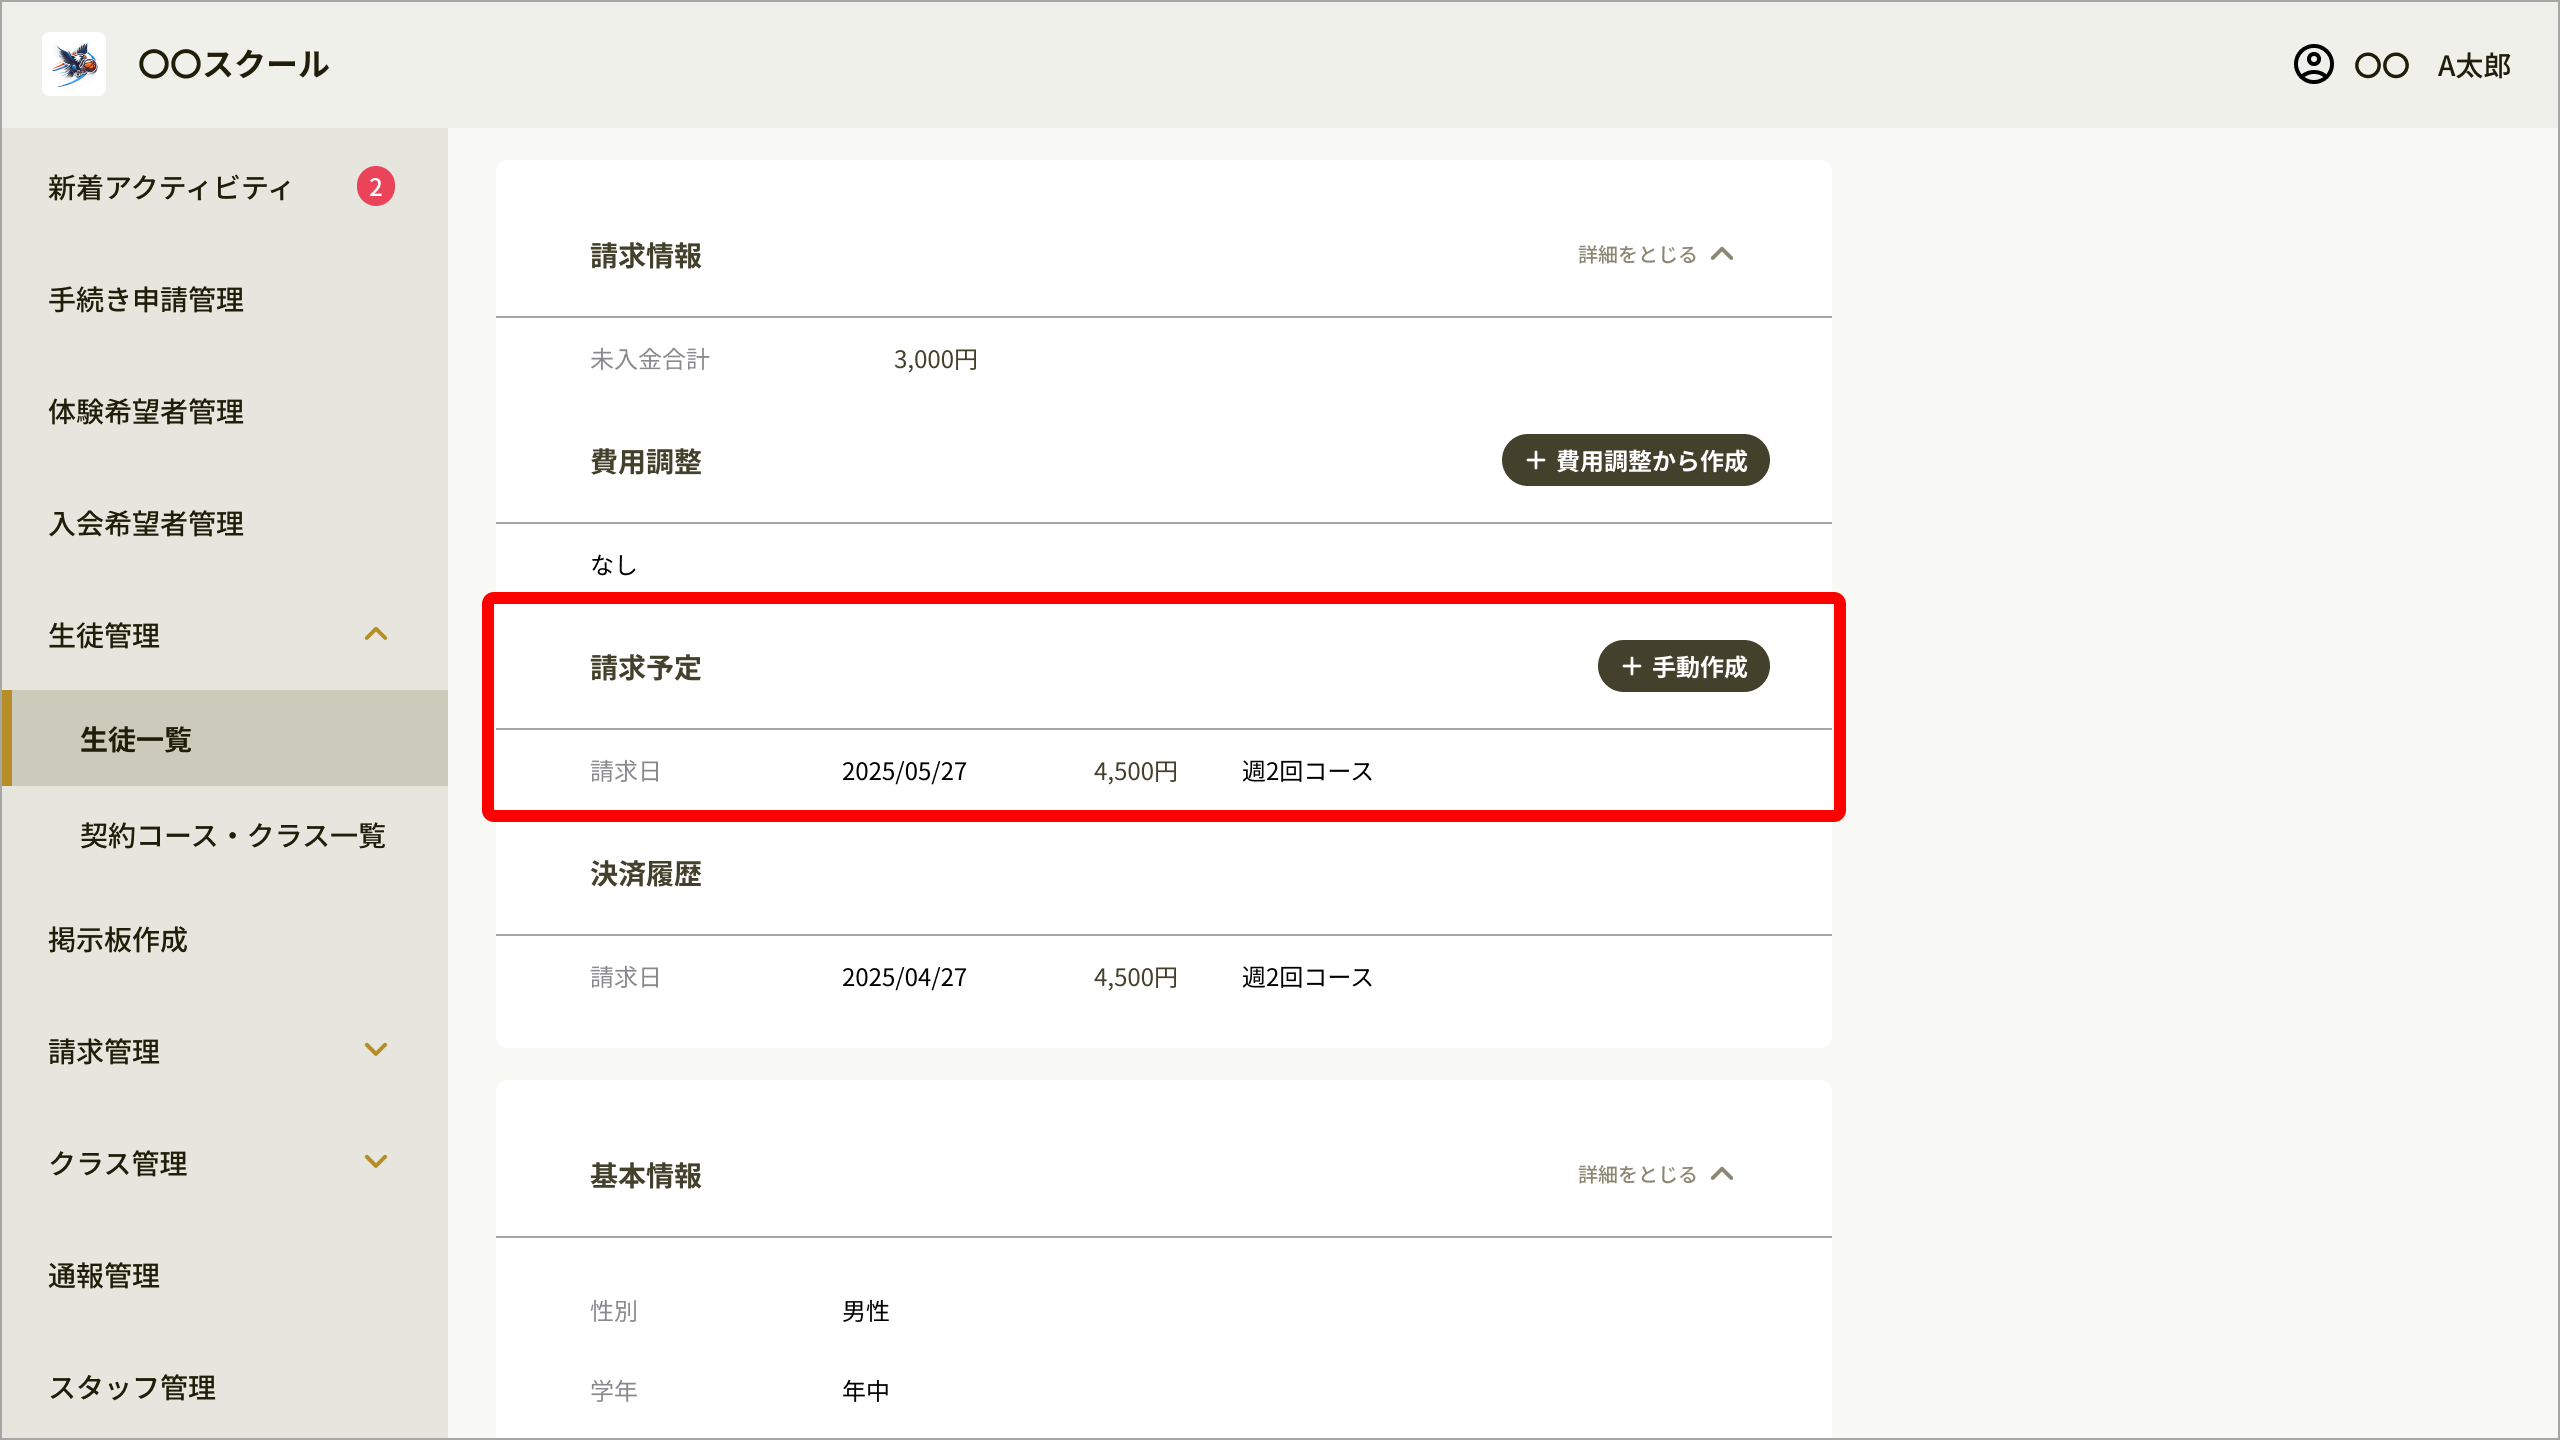This screenshot has width=2560, height=1440.
Task: Click the ○○スクール header title
Action: (233, 64)
